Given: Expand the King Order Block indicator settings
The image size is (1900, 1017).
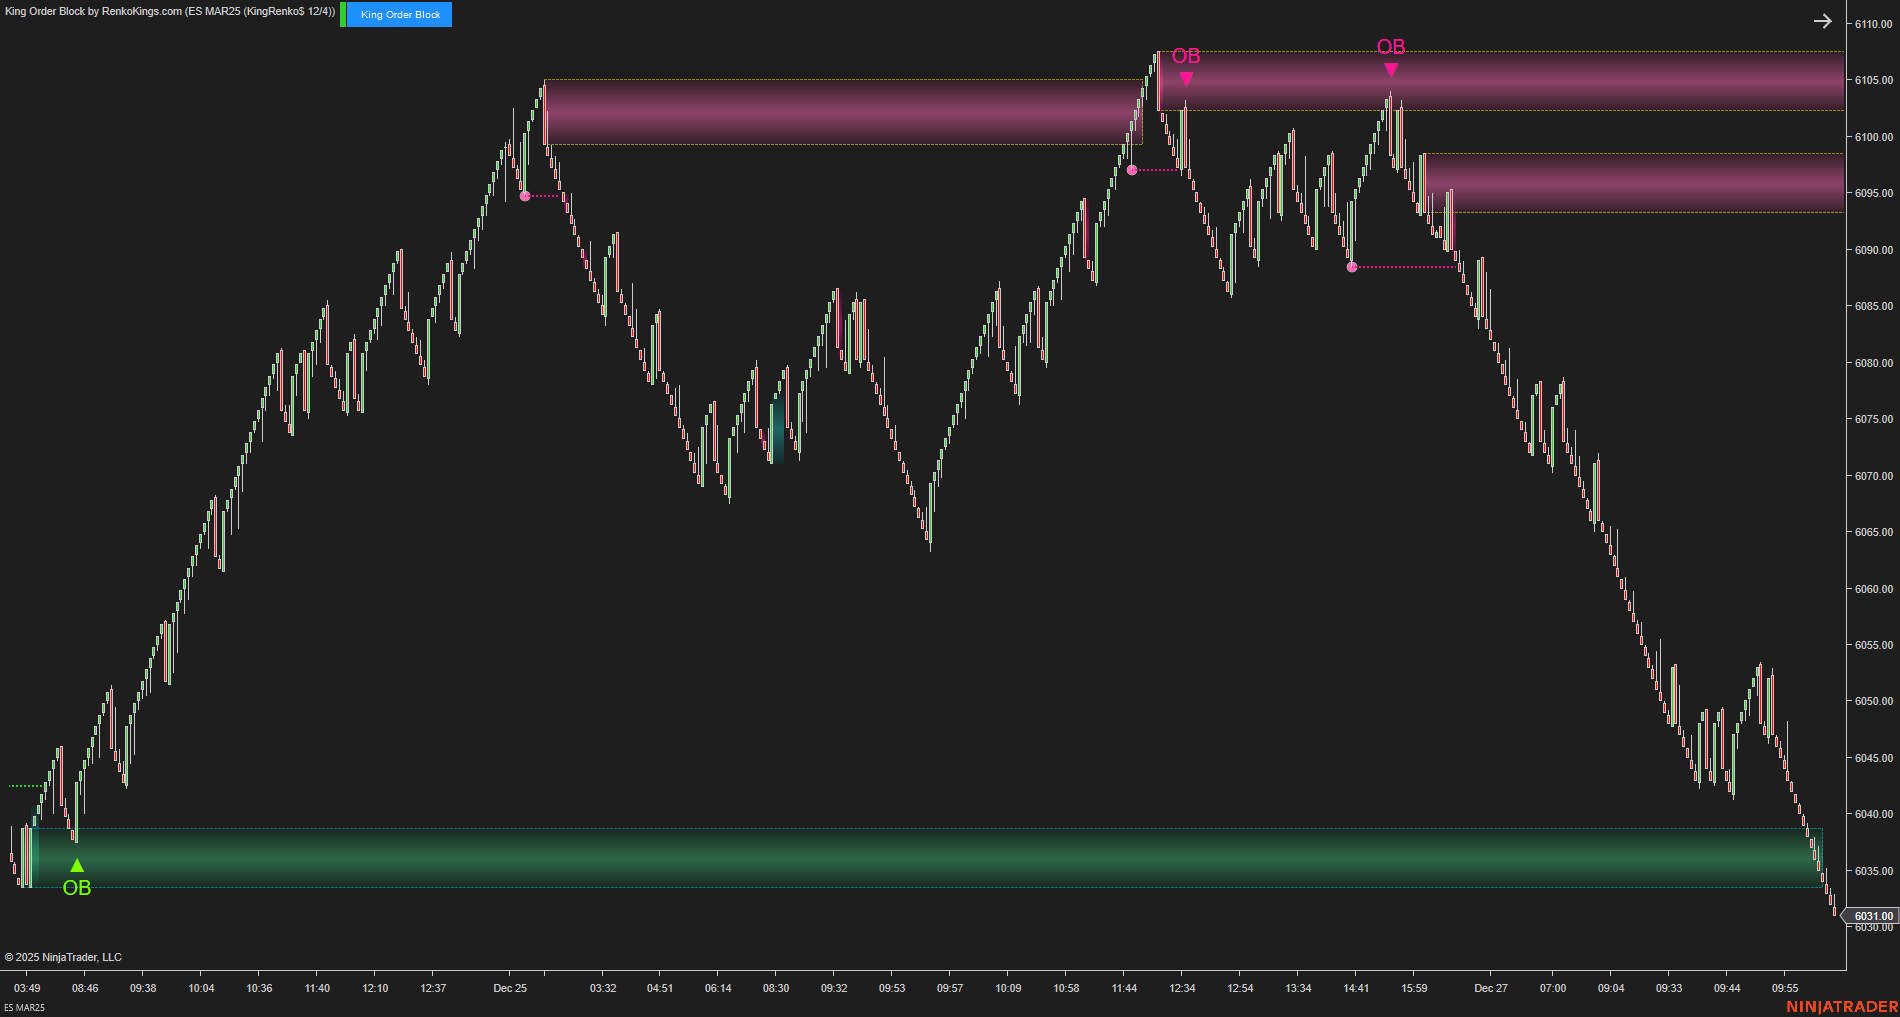Looking at the screenshot, I should pos(396,14).
